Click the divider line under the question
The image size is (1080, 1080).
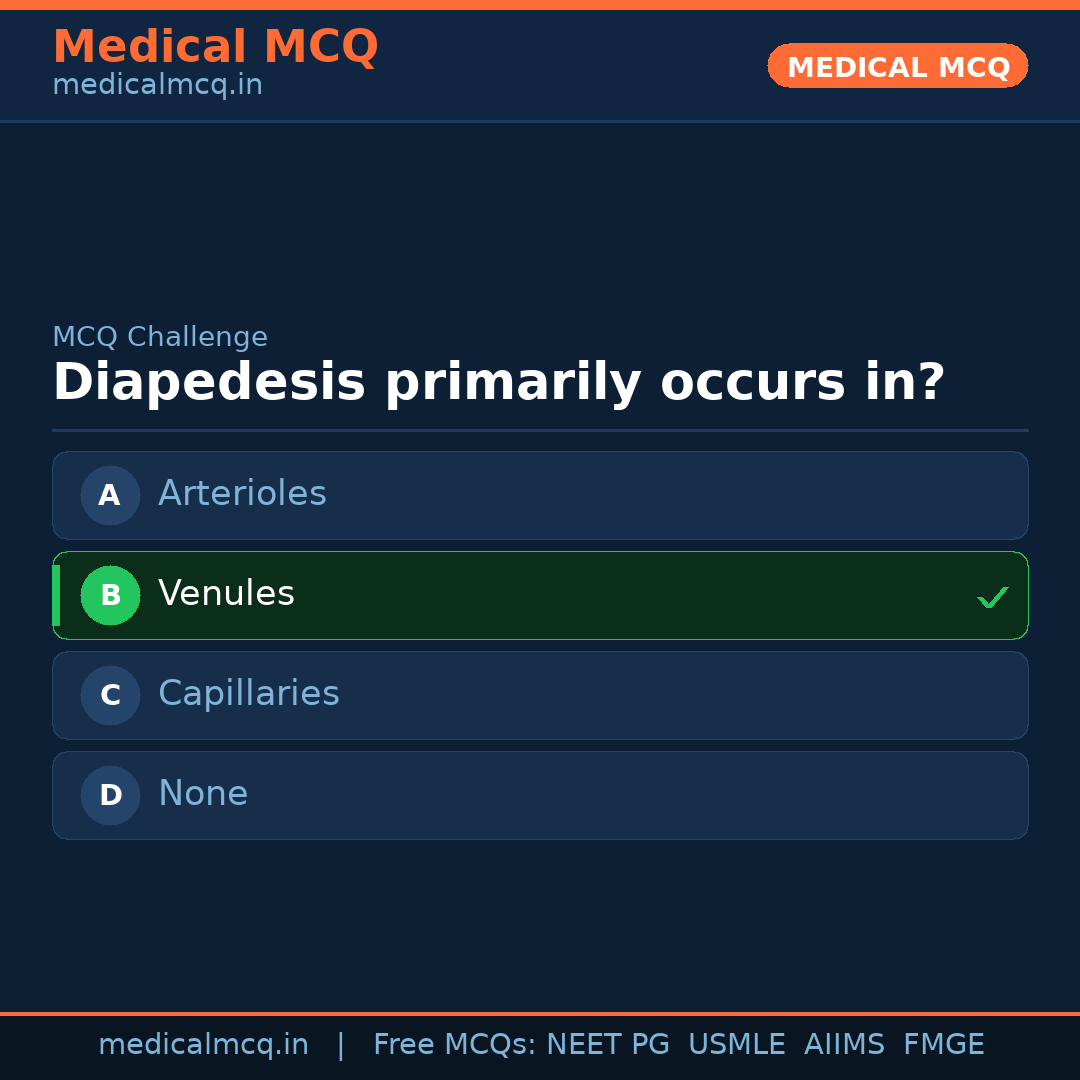click(x=540, y=431)
